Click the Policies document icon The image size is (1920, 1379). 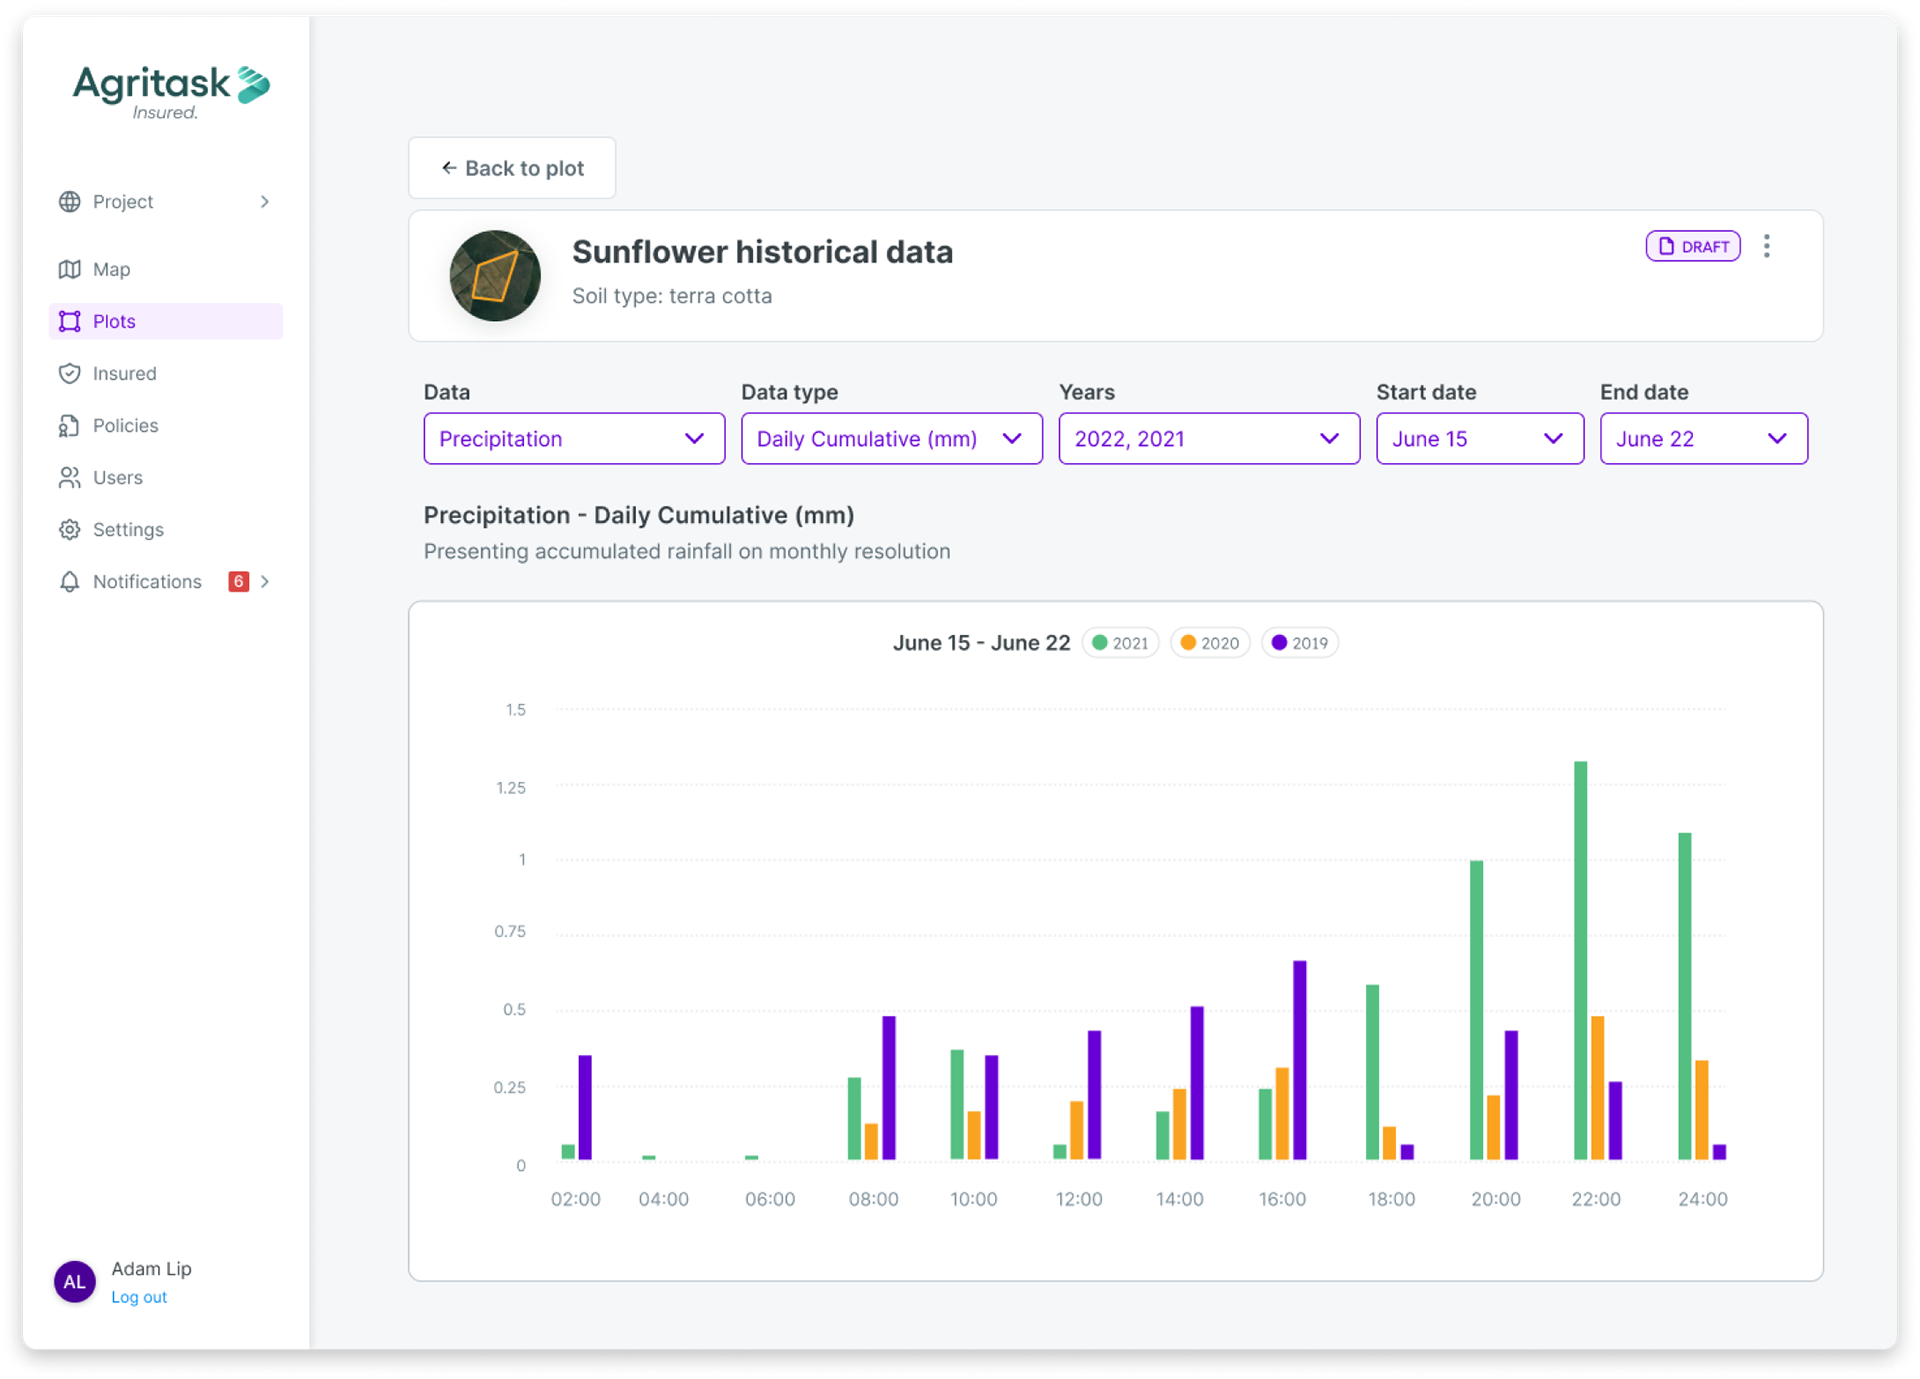tap(69, 425)
